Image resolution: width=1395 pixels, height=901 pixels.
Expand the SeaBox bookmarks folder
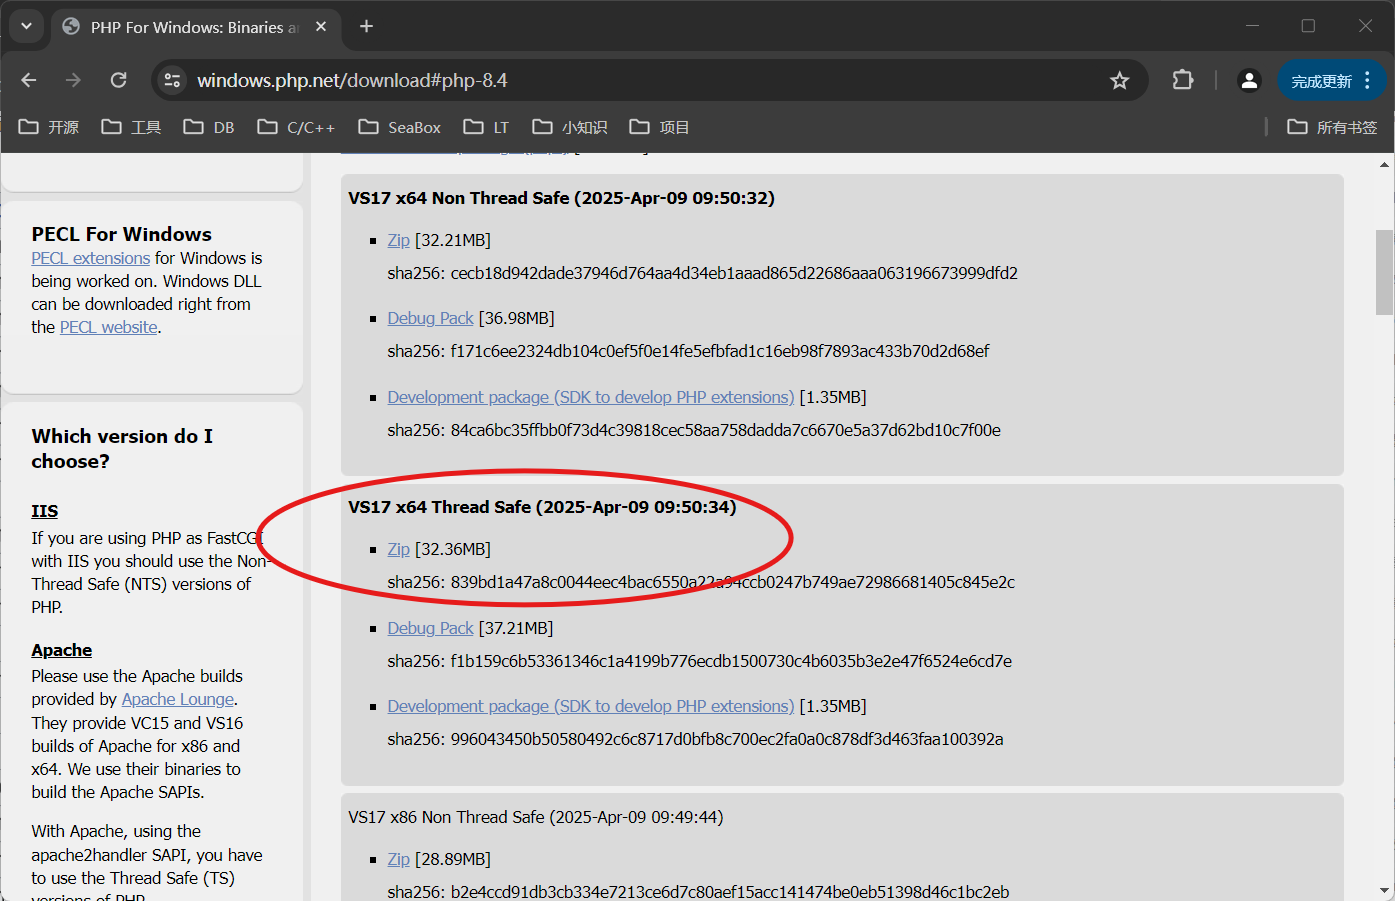coord(399,127)
